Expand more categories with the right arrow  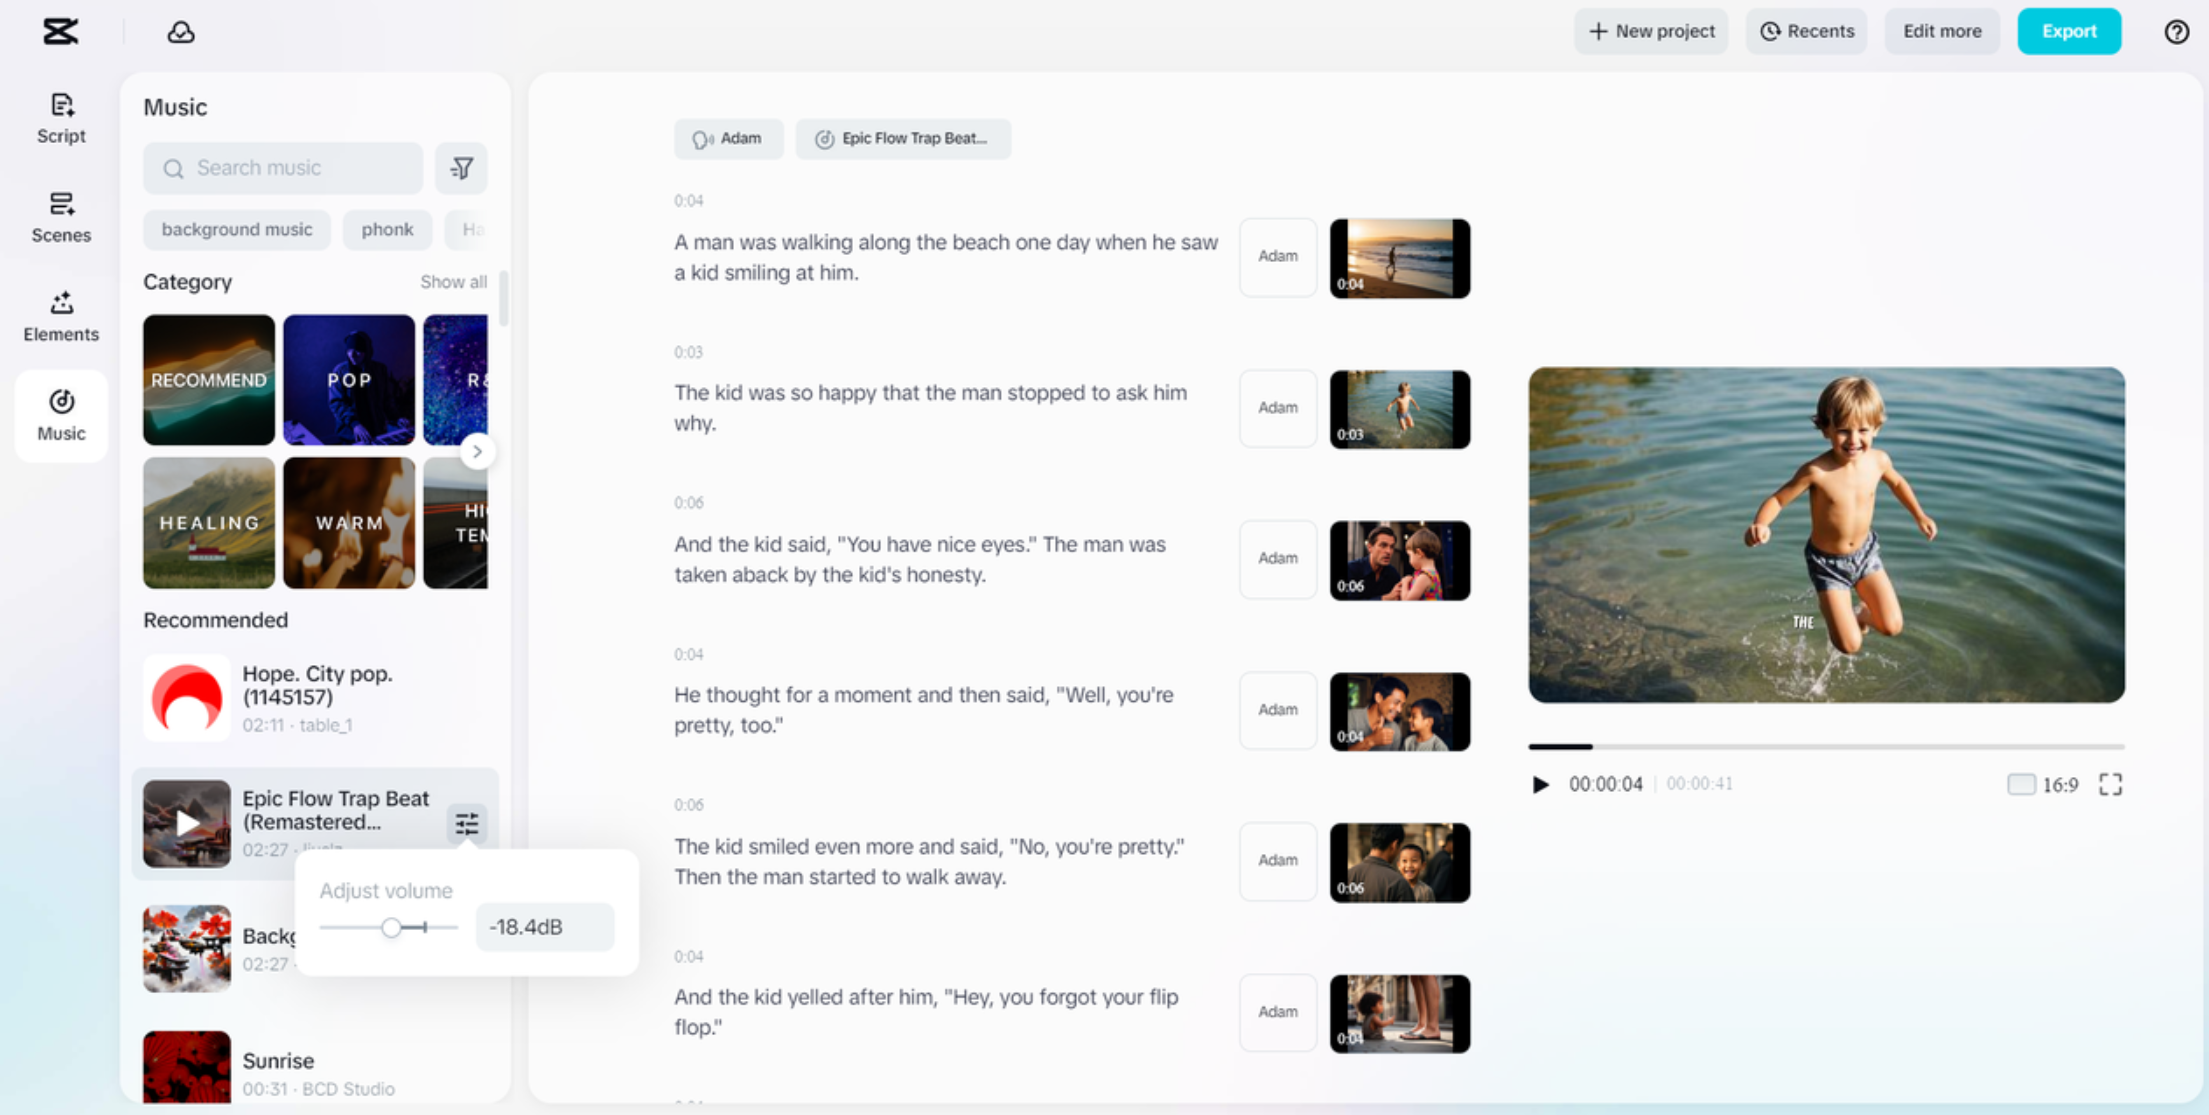[x=478, y=452]
